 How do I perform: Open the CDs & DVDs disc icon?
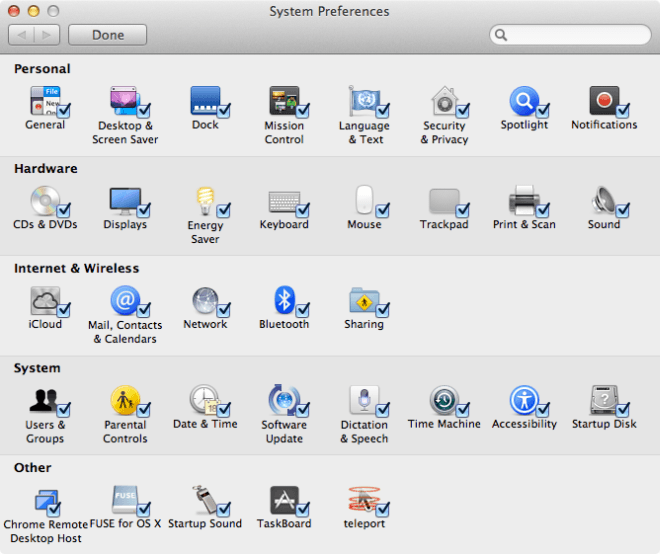[45, 200]
